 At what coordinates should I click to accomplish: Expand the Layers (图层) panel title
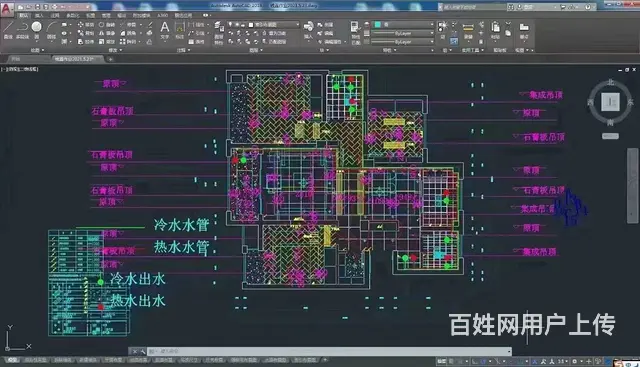click(256, 50)
